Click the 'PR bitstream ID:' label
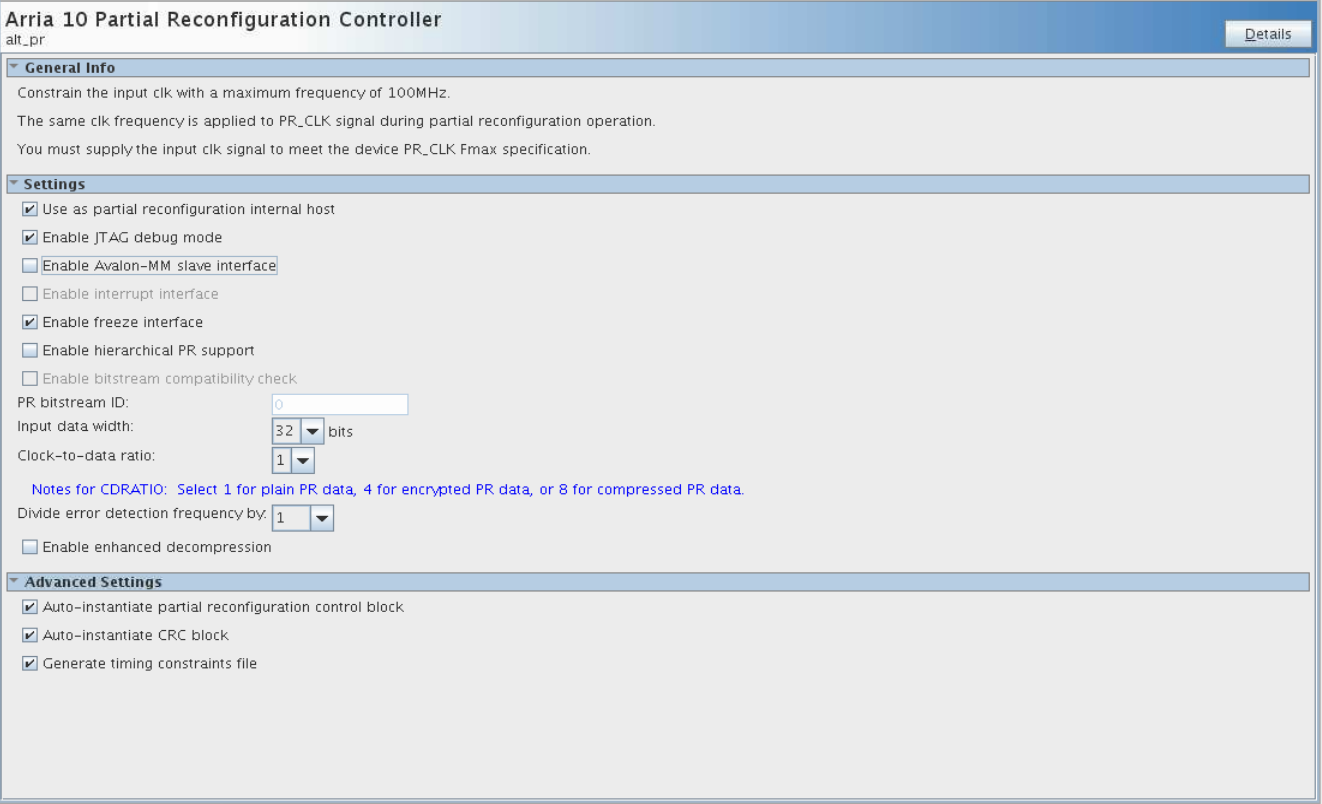The image size is (1322, 804). coord(73,402)
